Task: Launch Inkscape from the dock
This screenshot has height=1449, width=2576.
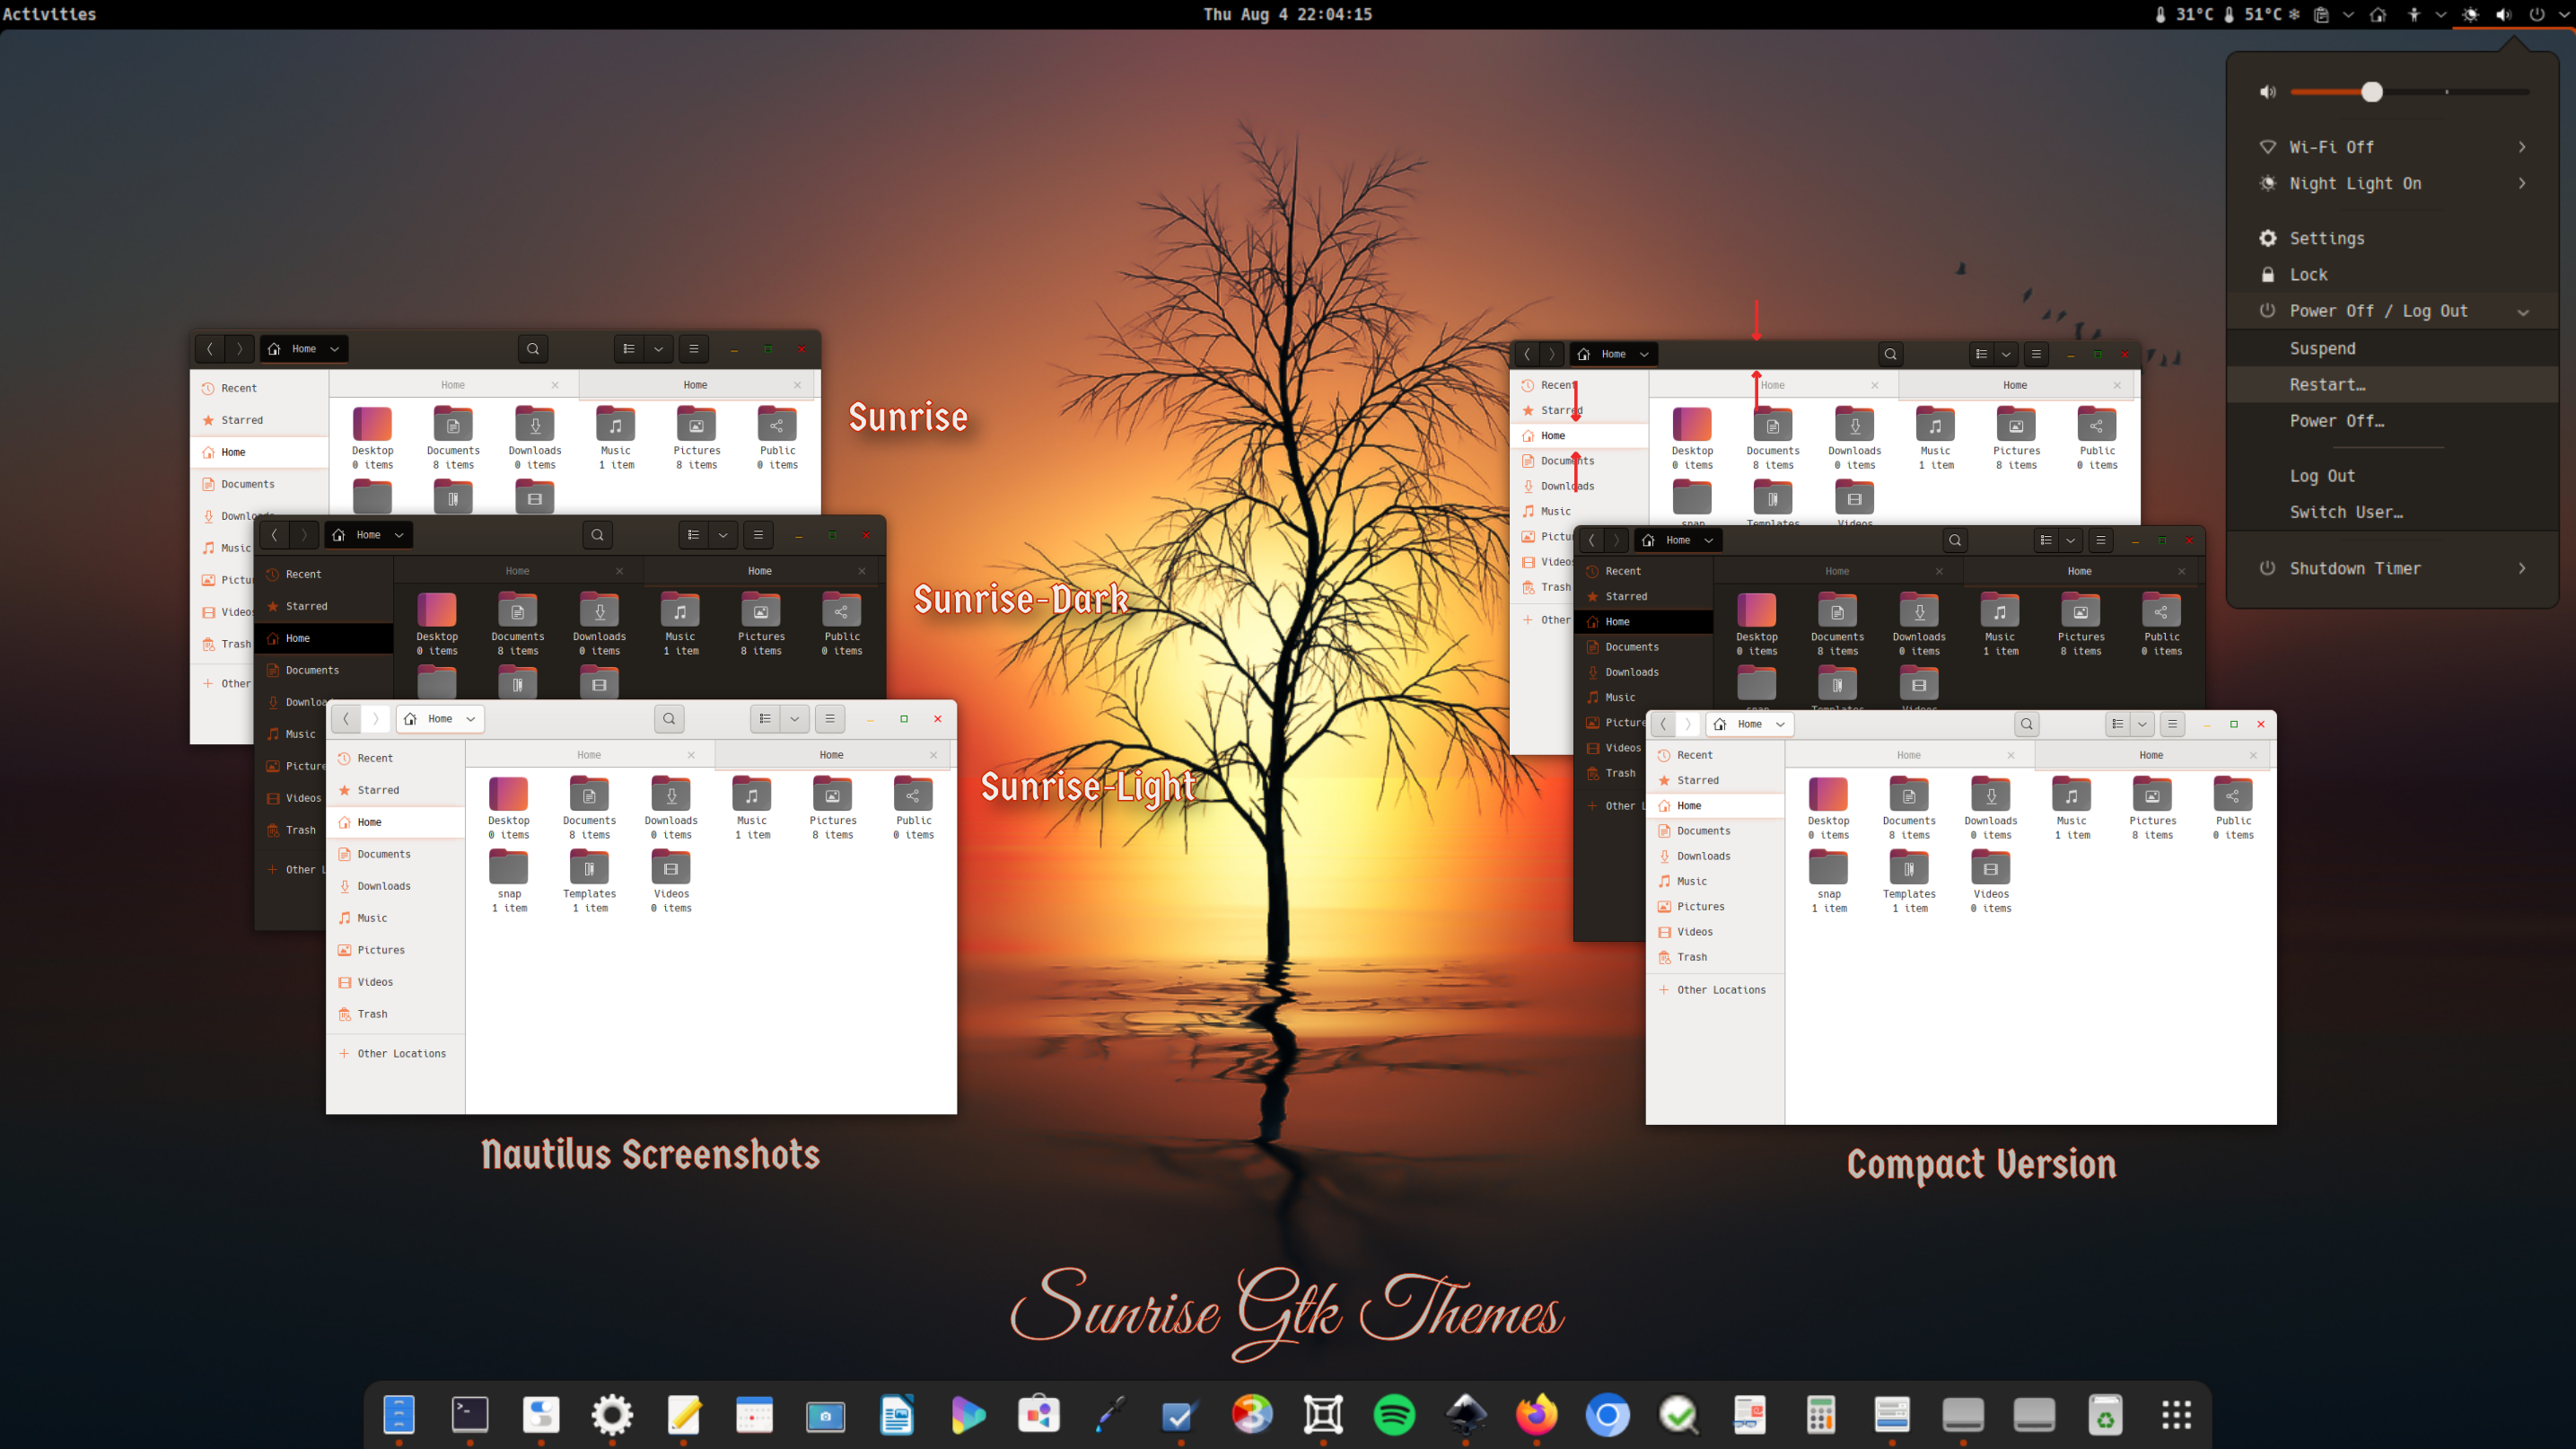Action: click(1466, 1414)
